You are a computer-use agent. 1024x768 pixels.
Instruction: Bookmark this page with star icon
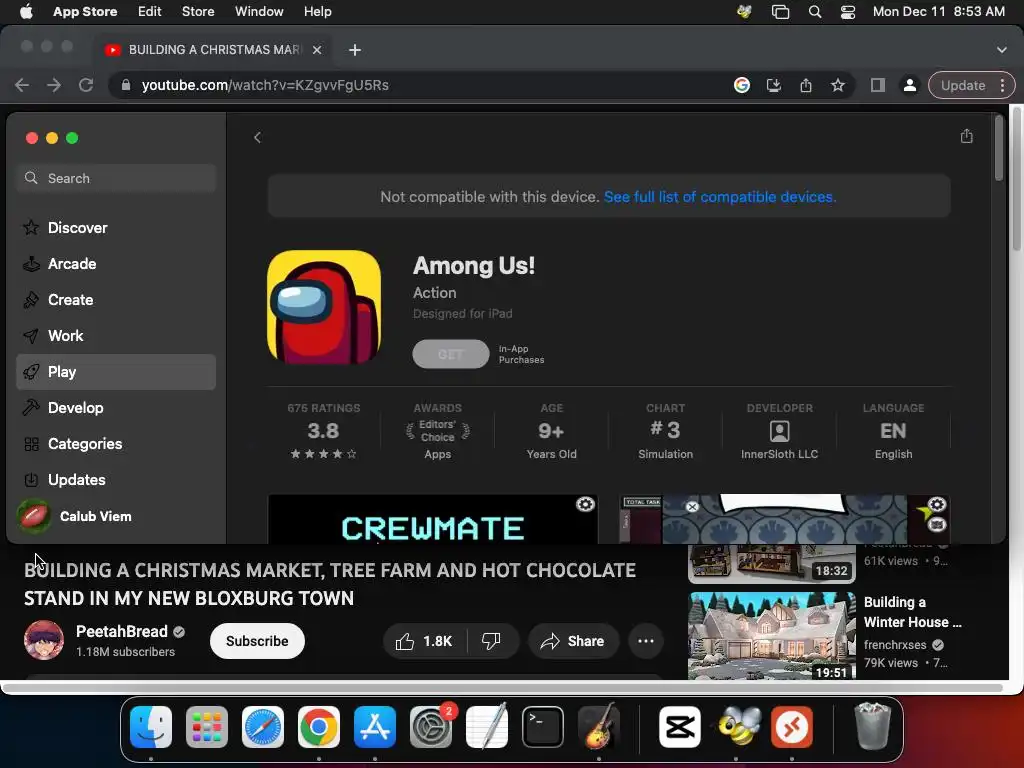[838, 86]
